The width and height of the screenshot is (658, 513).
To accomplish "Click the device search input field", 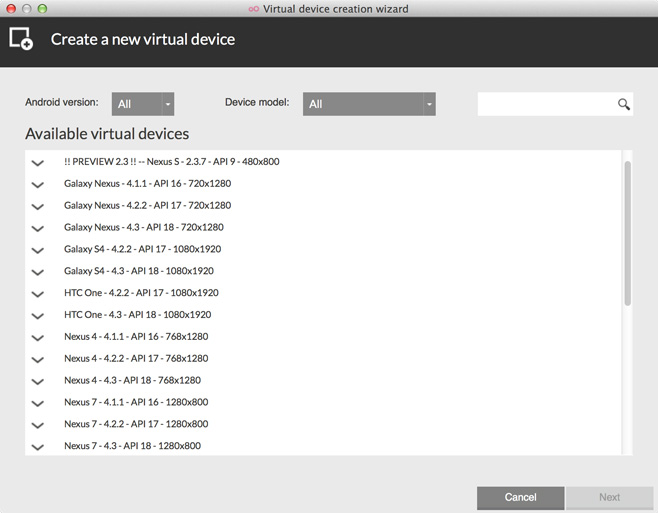I will tap(555, 104).
